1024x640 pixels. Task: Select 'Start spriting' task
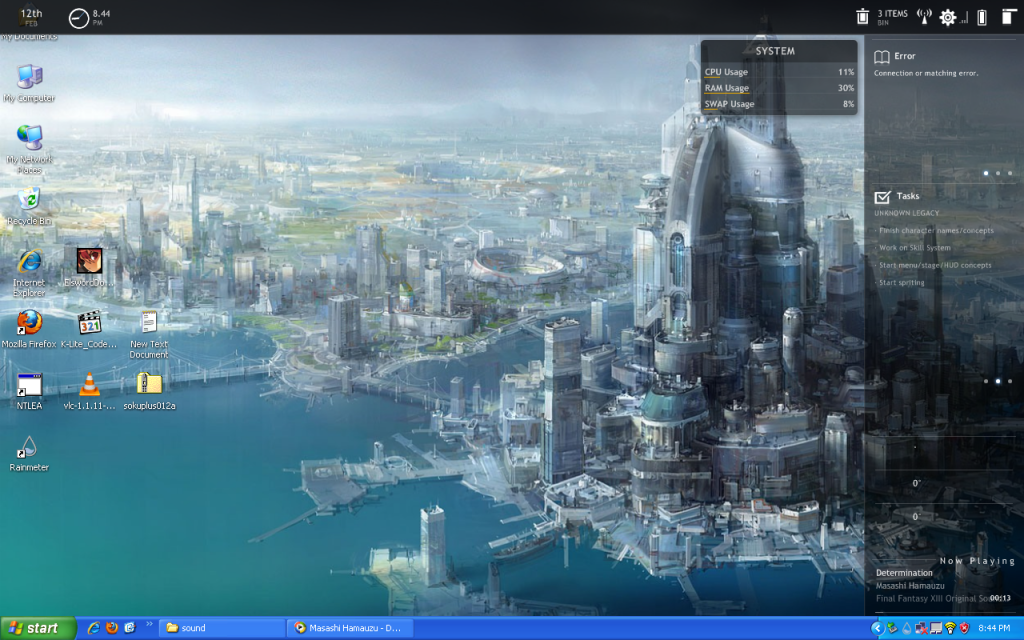(901, 283)
